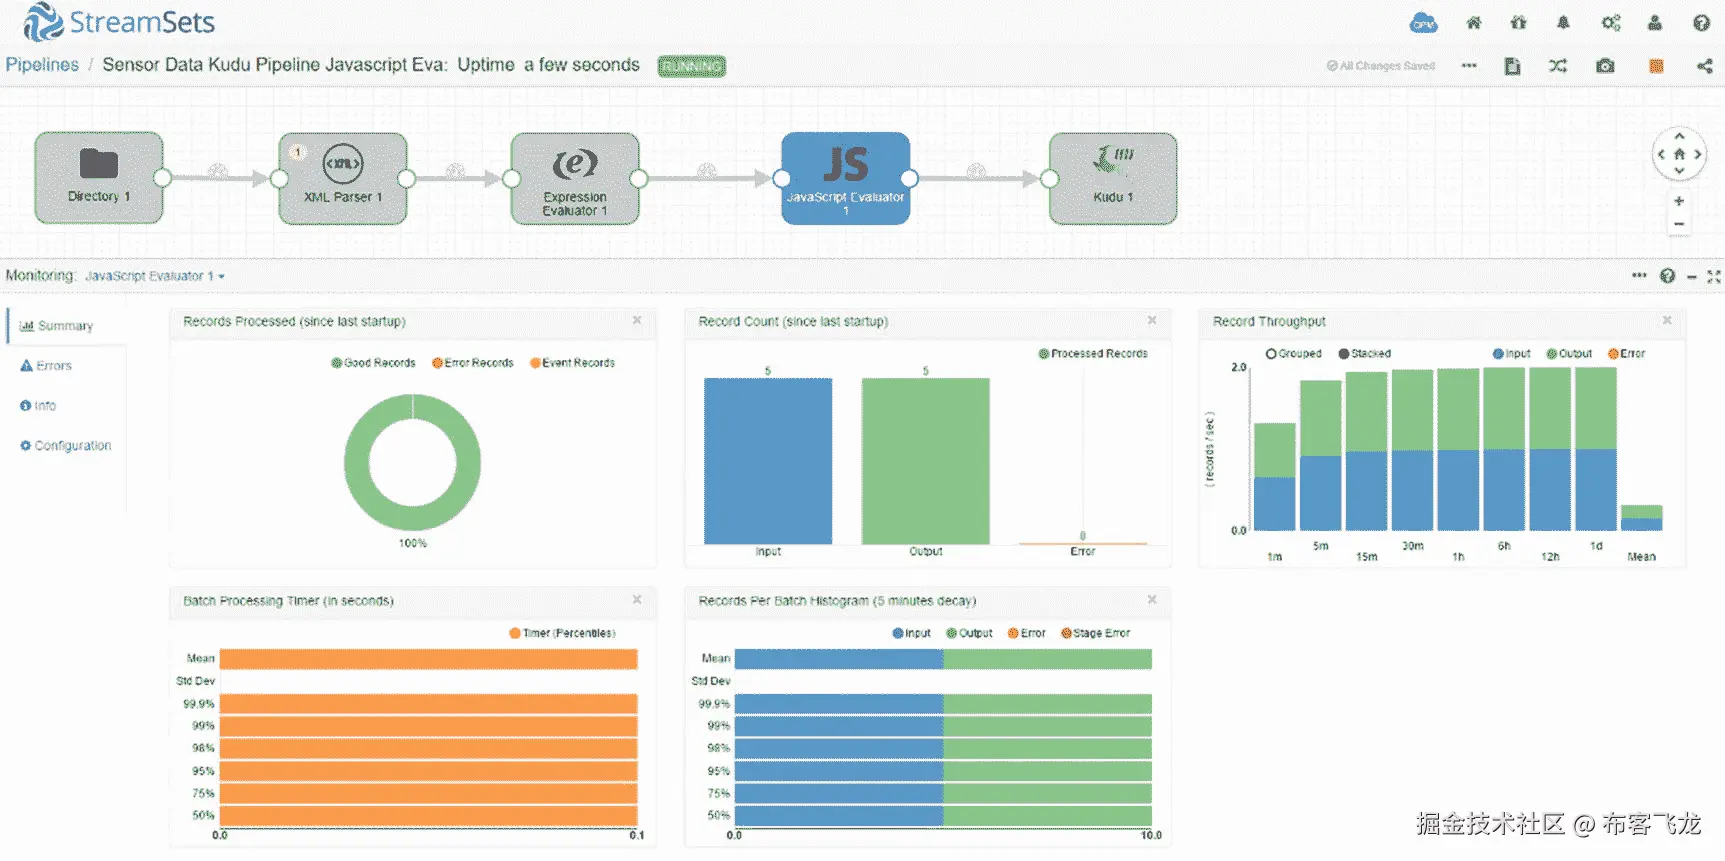This screenshot has height=861, width=1725.
Task: Pan the canvas up
Action: click(1679, 136)
